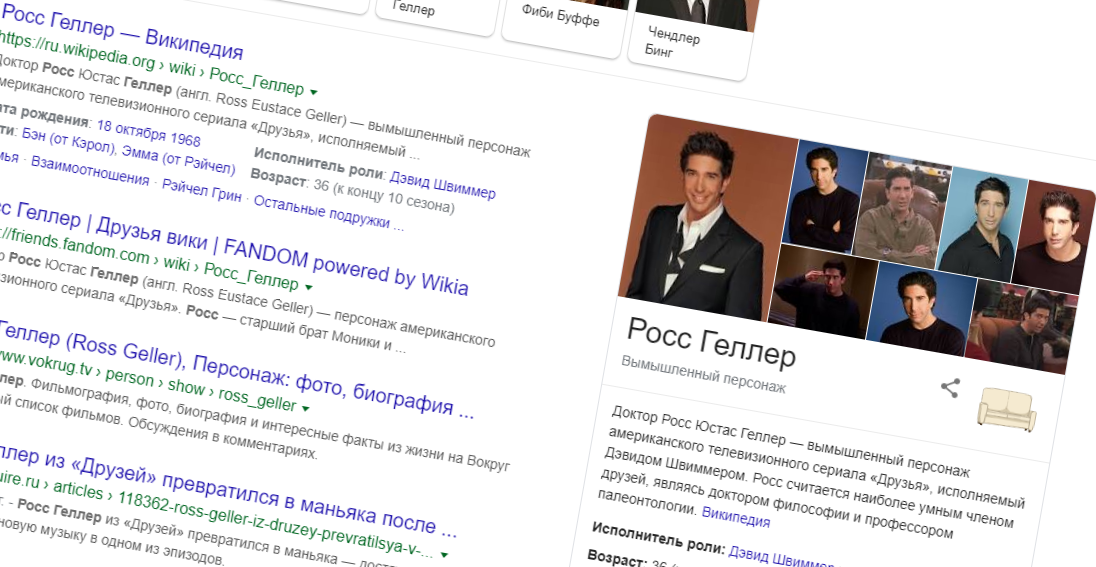Viewport: 1096px width, 567px height.
Task: Go to the Остальные подружки sitelink
Action: (329, 213)
